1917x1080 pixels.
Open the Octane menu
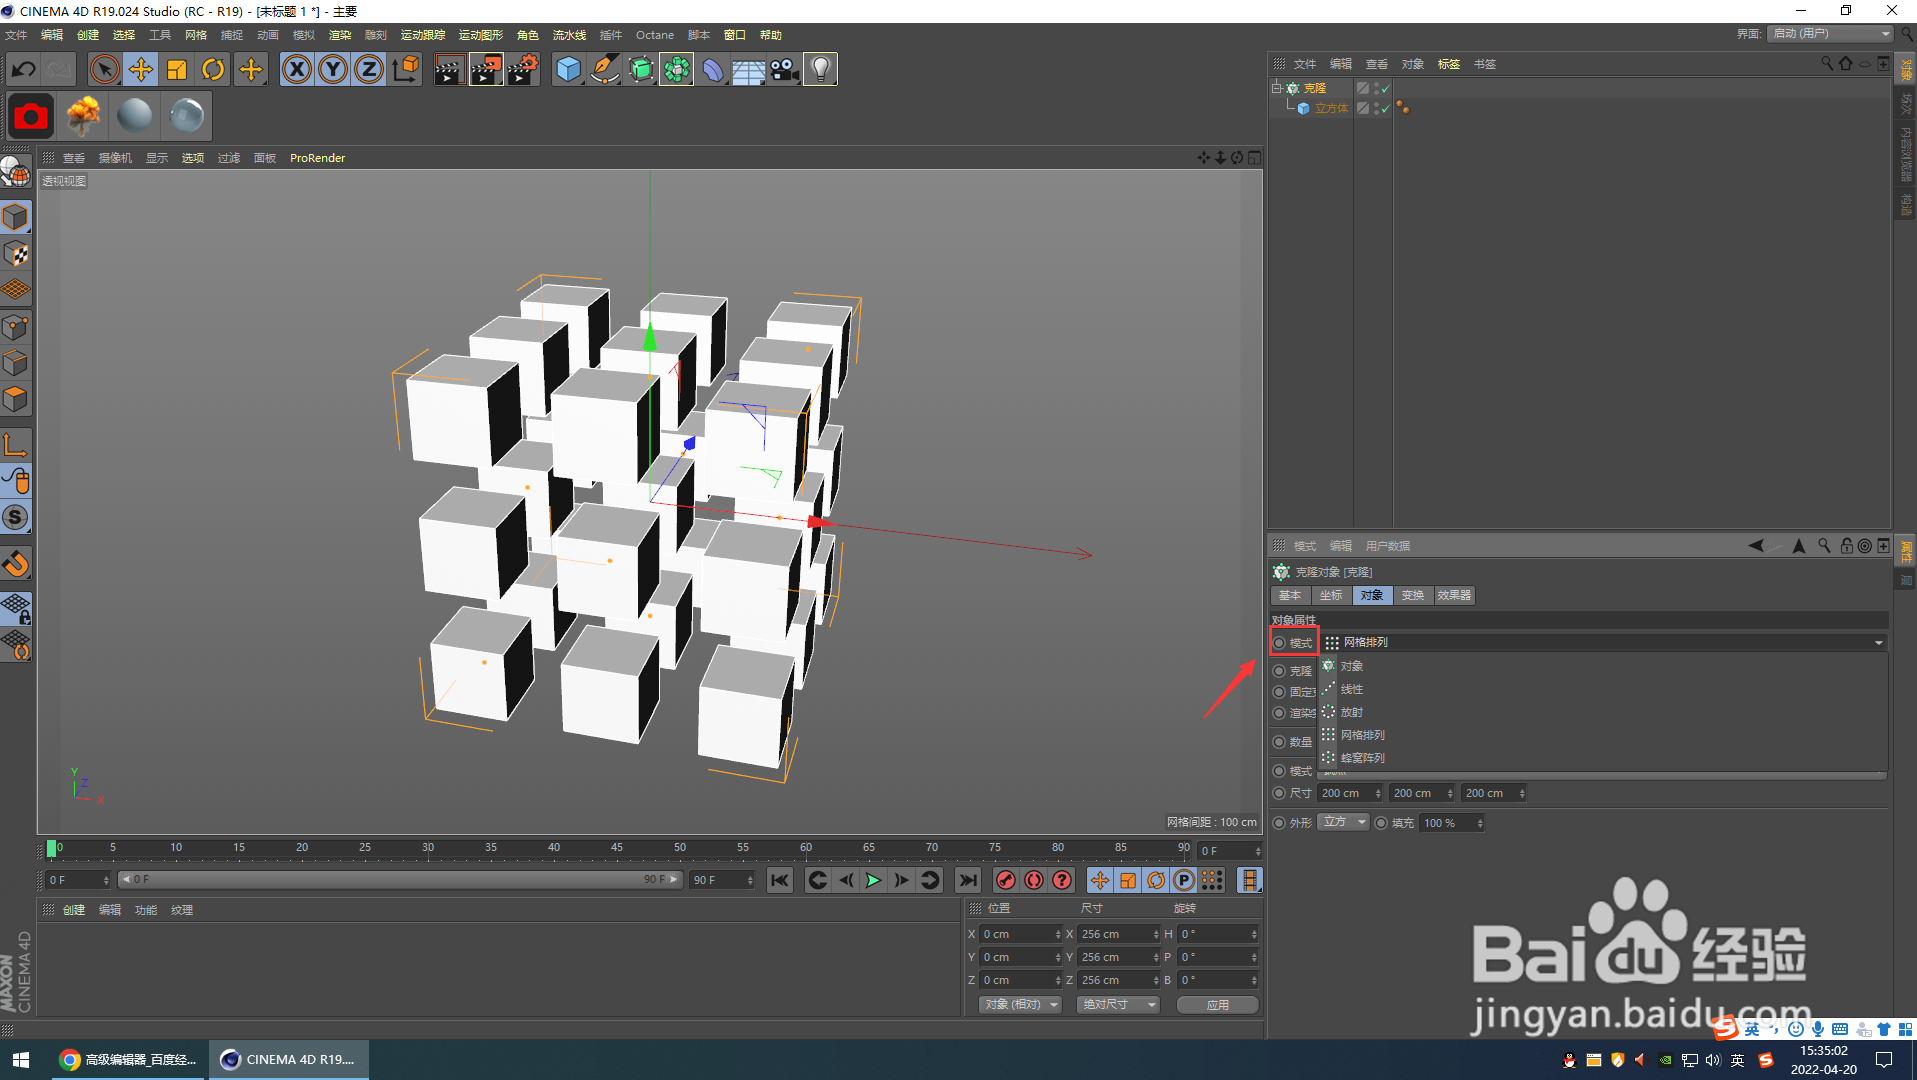click(x=655, y=35)
